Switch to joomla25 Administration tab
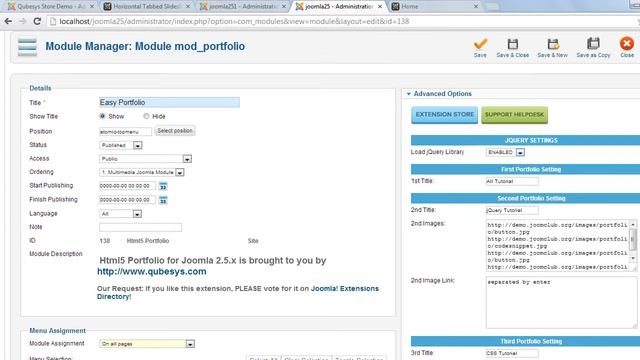Image resolution: width=640 pixels, height=360 pixels. [338, 7]
